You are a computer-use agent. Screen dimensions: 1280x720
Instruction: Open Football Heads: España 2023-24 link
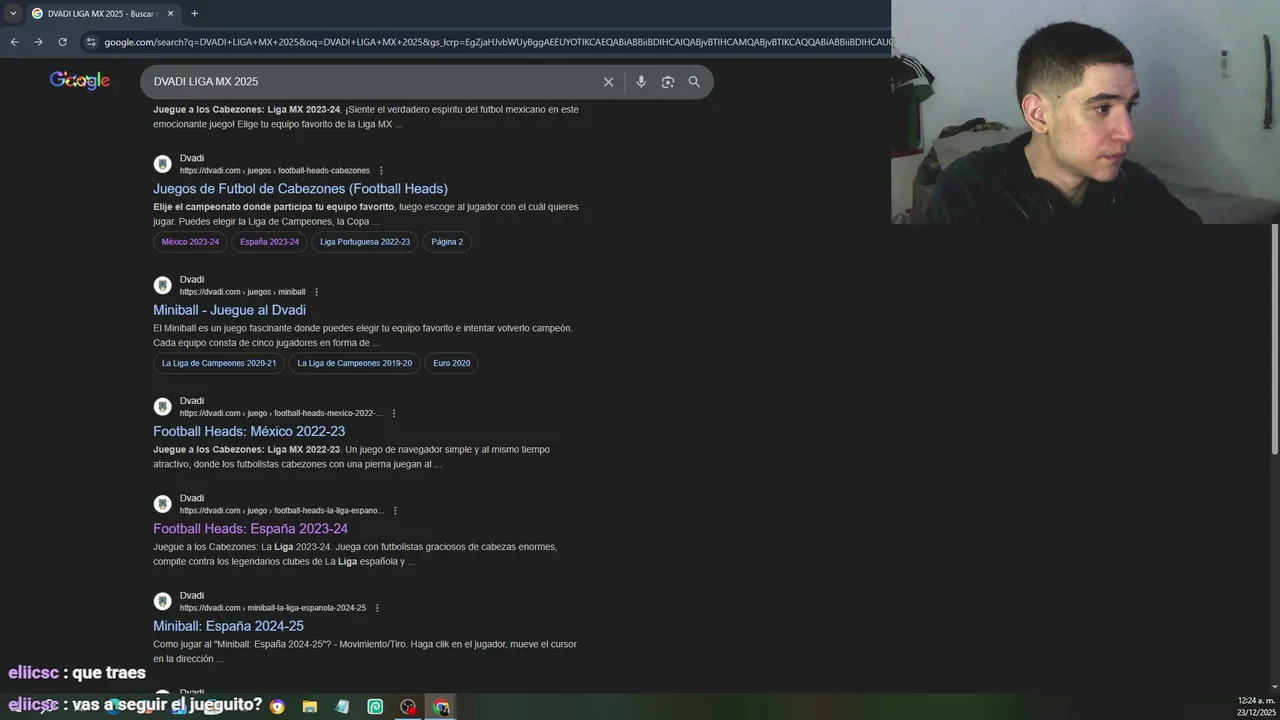[250, 528]
